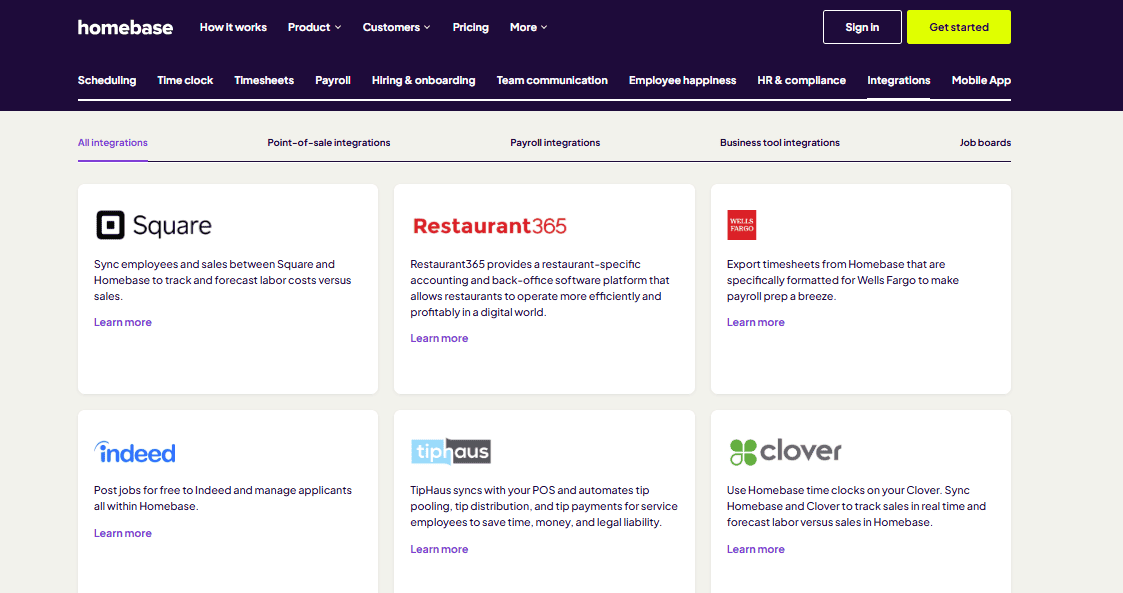Viewport: 1123px width, 593px height.
Task: Go to Employee happiness section
Action: pos(683,80)
